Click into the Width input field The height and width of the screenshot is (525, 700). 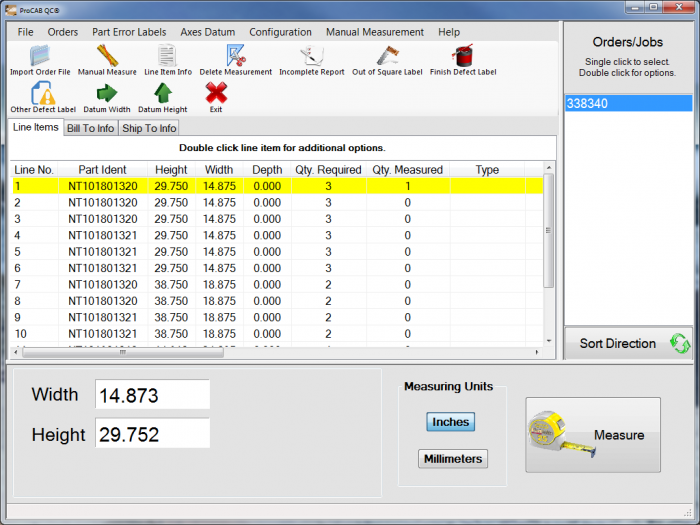tap(152, 395)
